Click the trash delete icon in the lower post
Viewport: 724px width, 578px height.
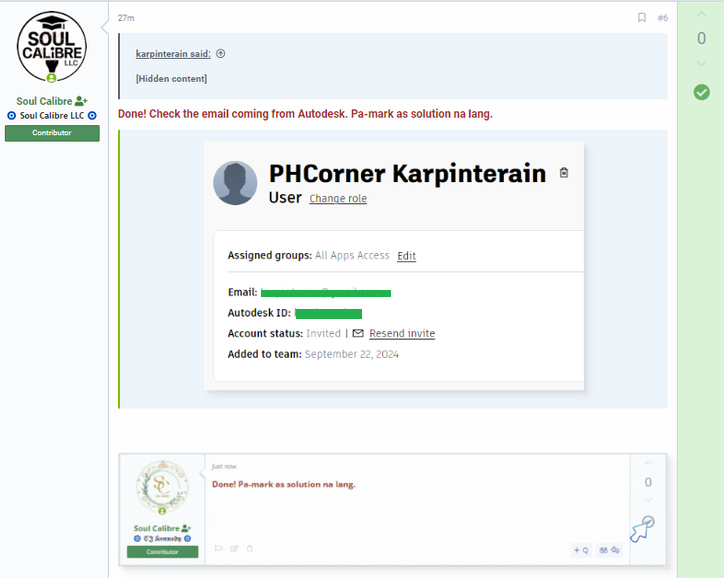(250, 548)
